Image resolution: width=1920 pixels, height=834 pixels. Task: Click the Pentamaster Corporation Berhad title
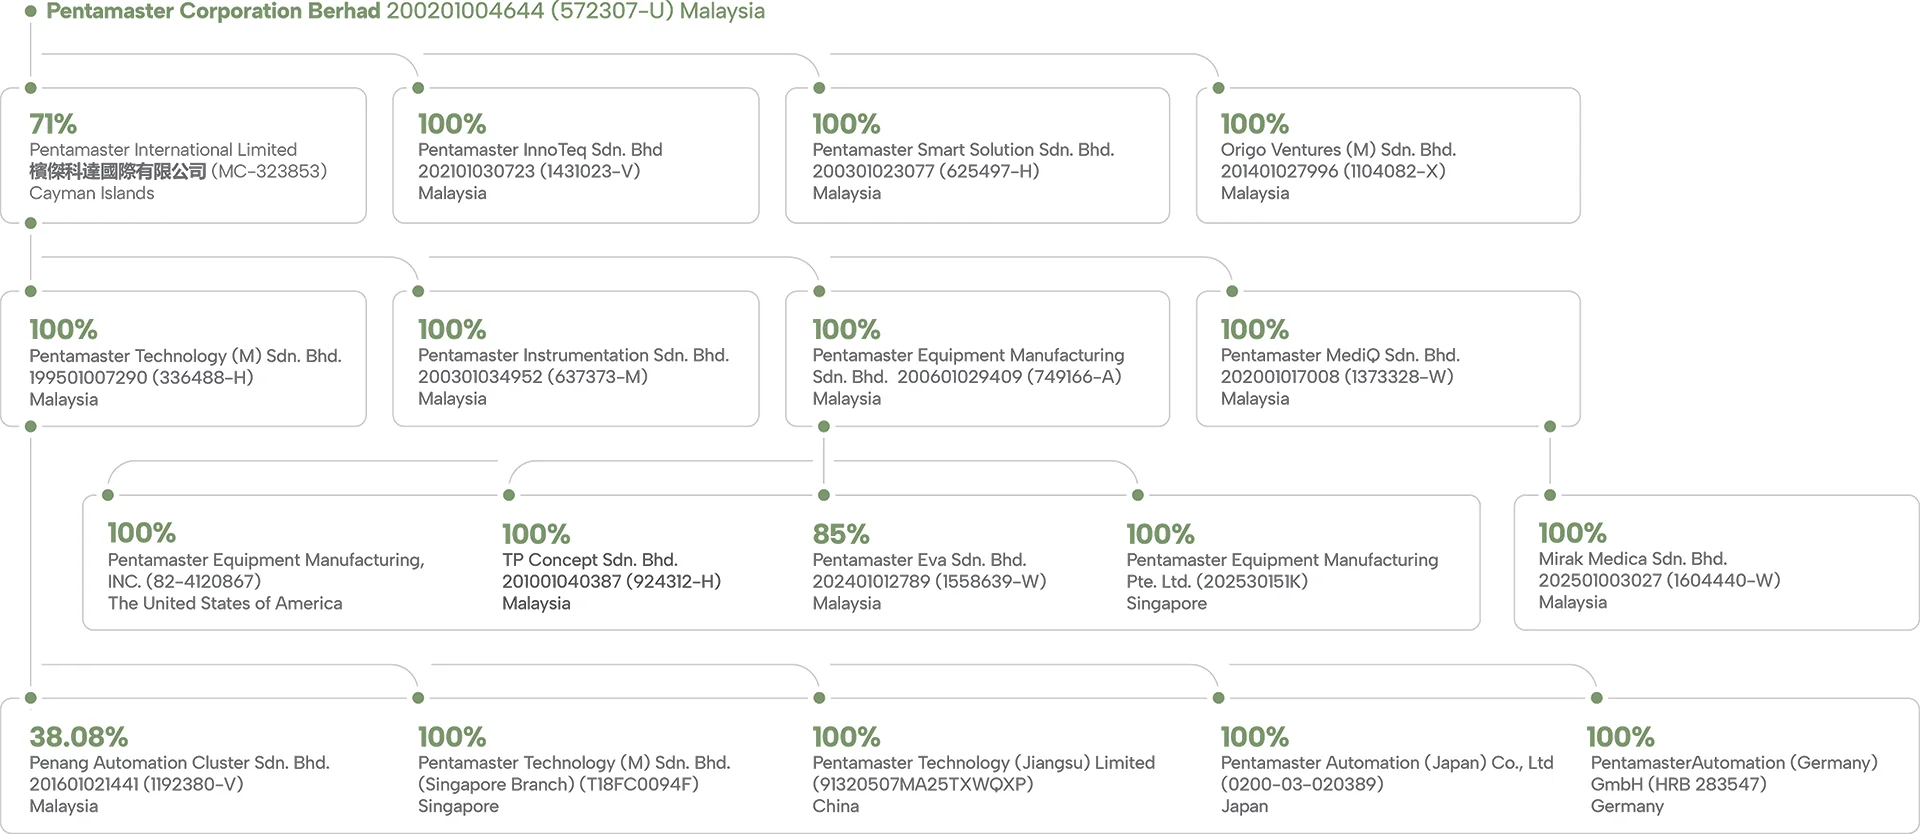coord(213,12)
